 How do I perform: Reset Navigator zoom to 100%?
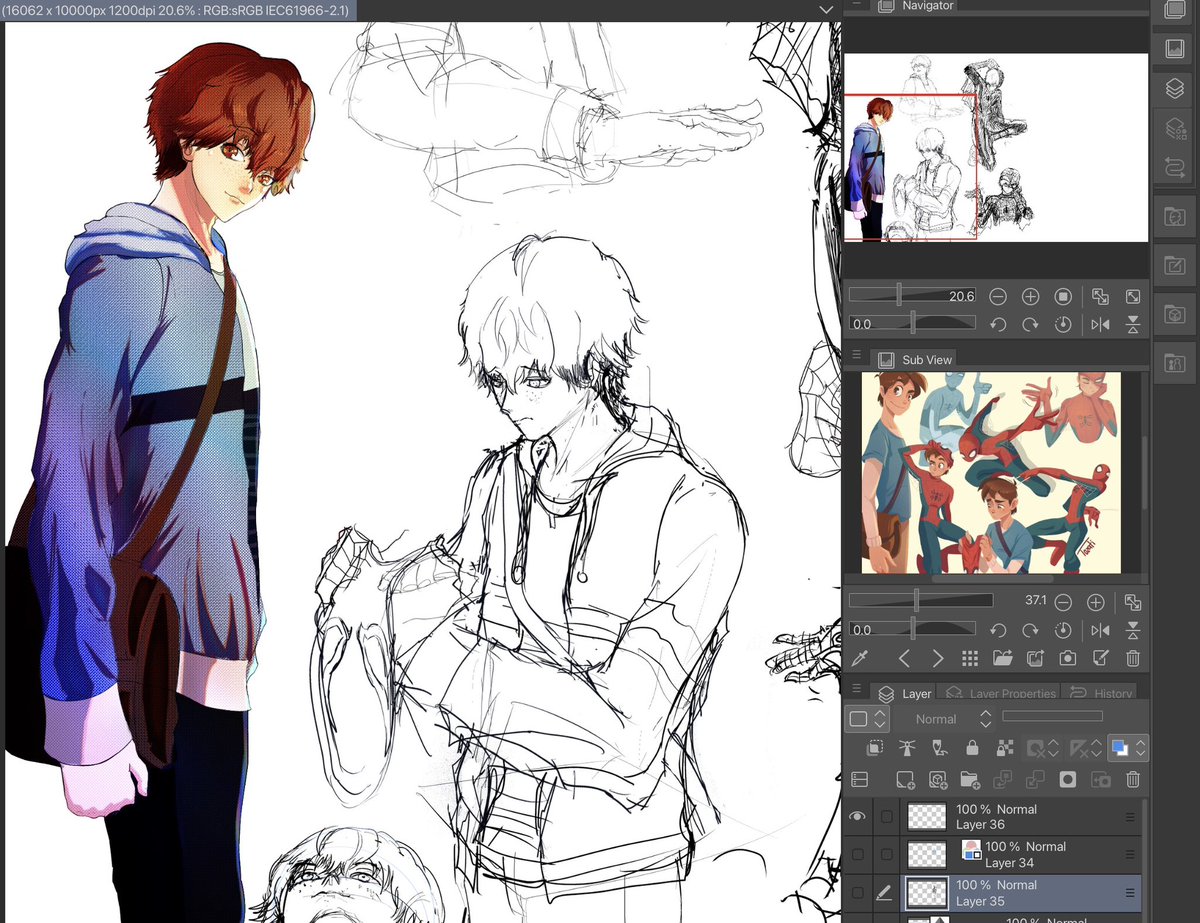[x=1064, y=297]
